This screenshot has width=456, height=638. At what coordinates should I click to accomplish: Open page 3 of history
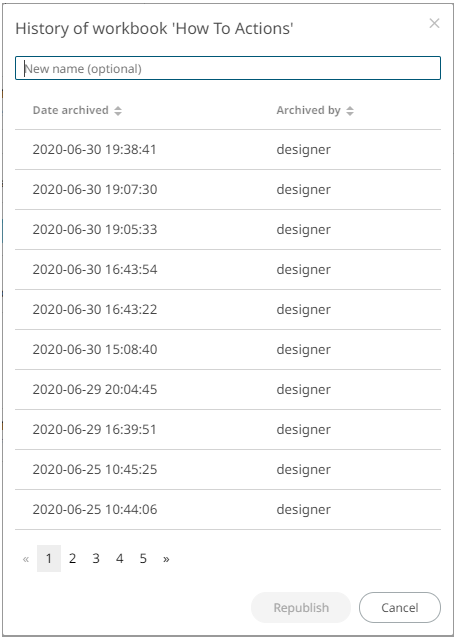tap(96, 559)
